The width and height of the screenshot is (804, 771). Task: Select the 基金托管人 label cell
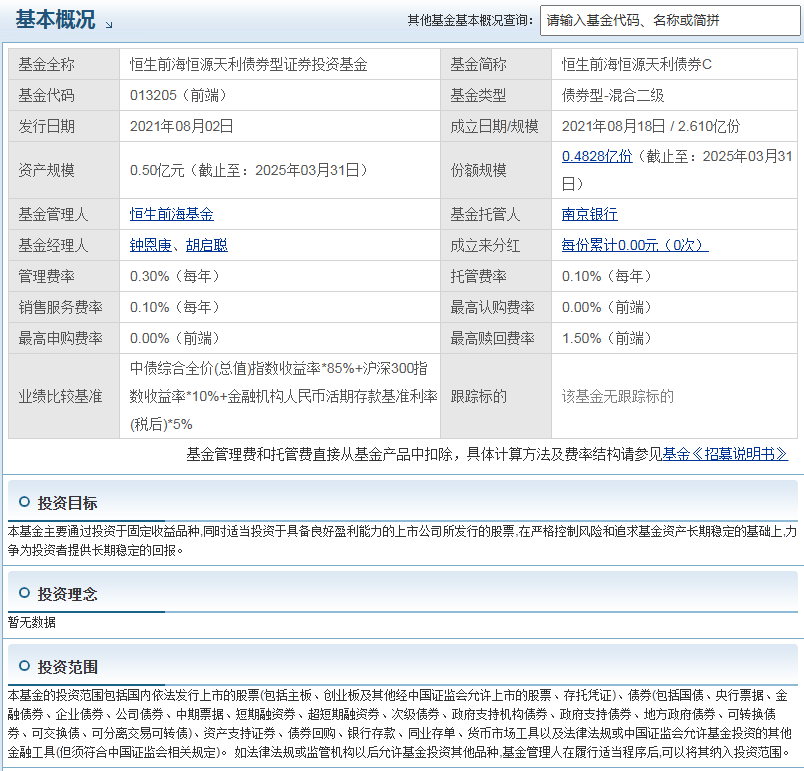coord(496,214)
